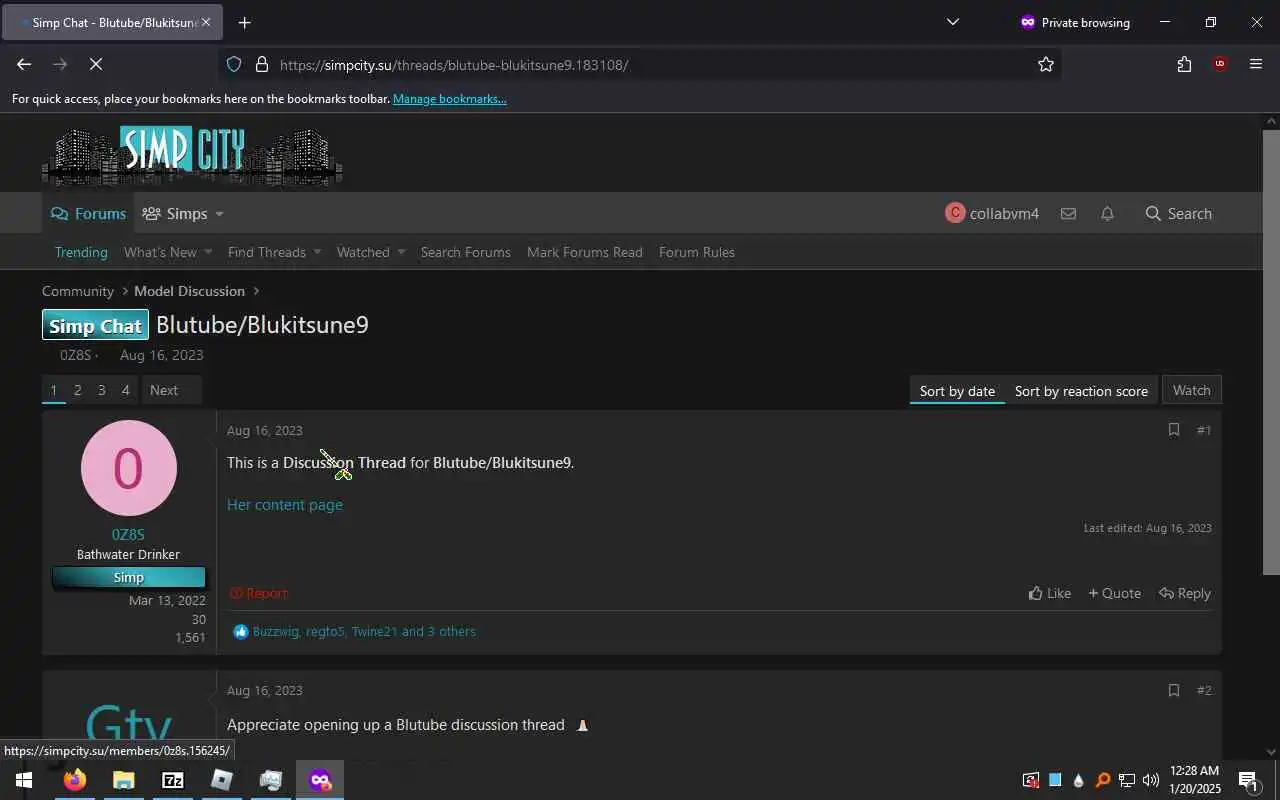Screen dimensions: 1280x800
Task: Open Trending sub-navigation link
Action: pyautogui.click(x=81, y=252)
